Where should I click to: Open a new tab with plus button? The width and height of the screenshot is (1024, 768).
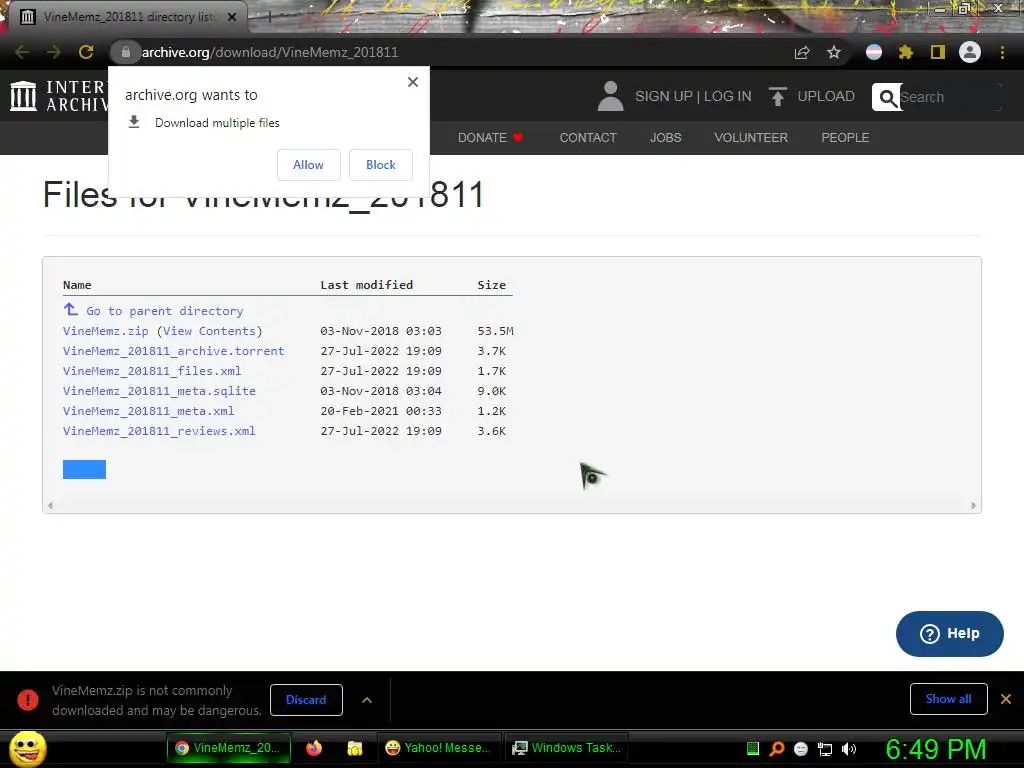[268, 17]
